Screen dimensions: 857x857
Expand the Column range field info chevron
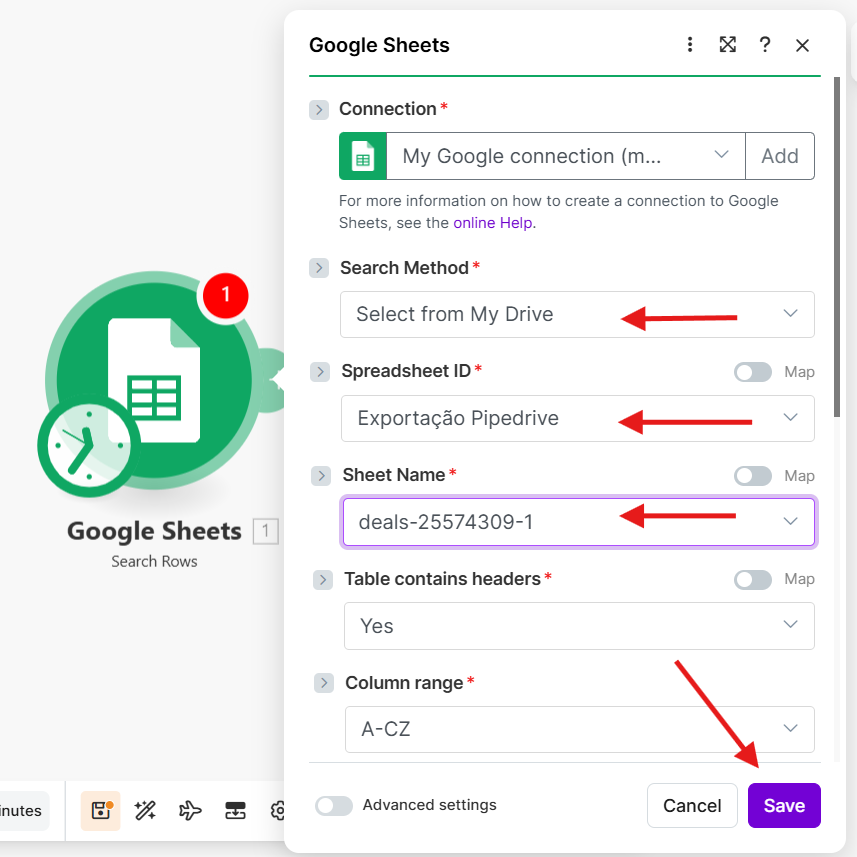[324, 683]
